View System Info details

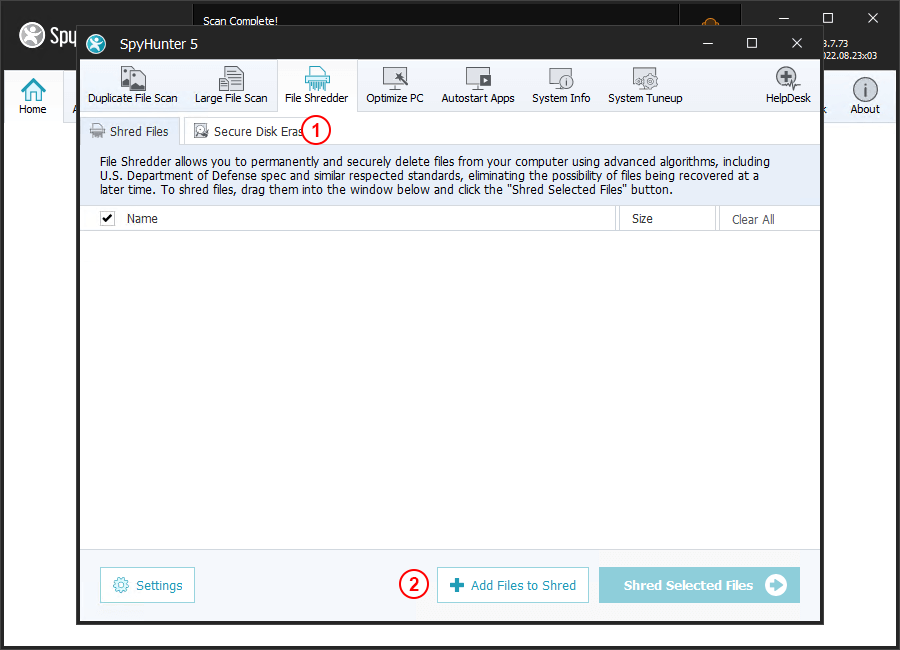pyautogui.click(x=560, y=85)
